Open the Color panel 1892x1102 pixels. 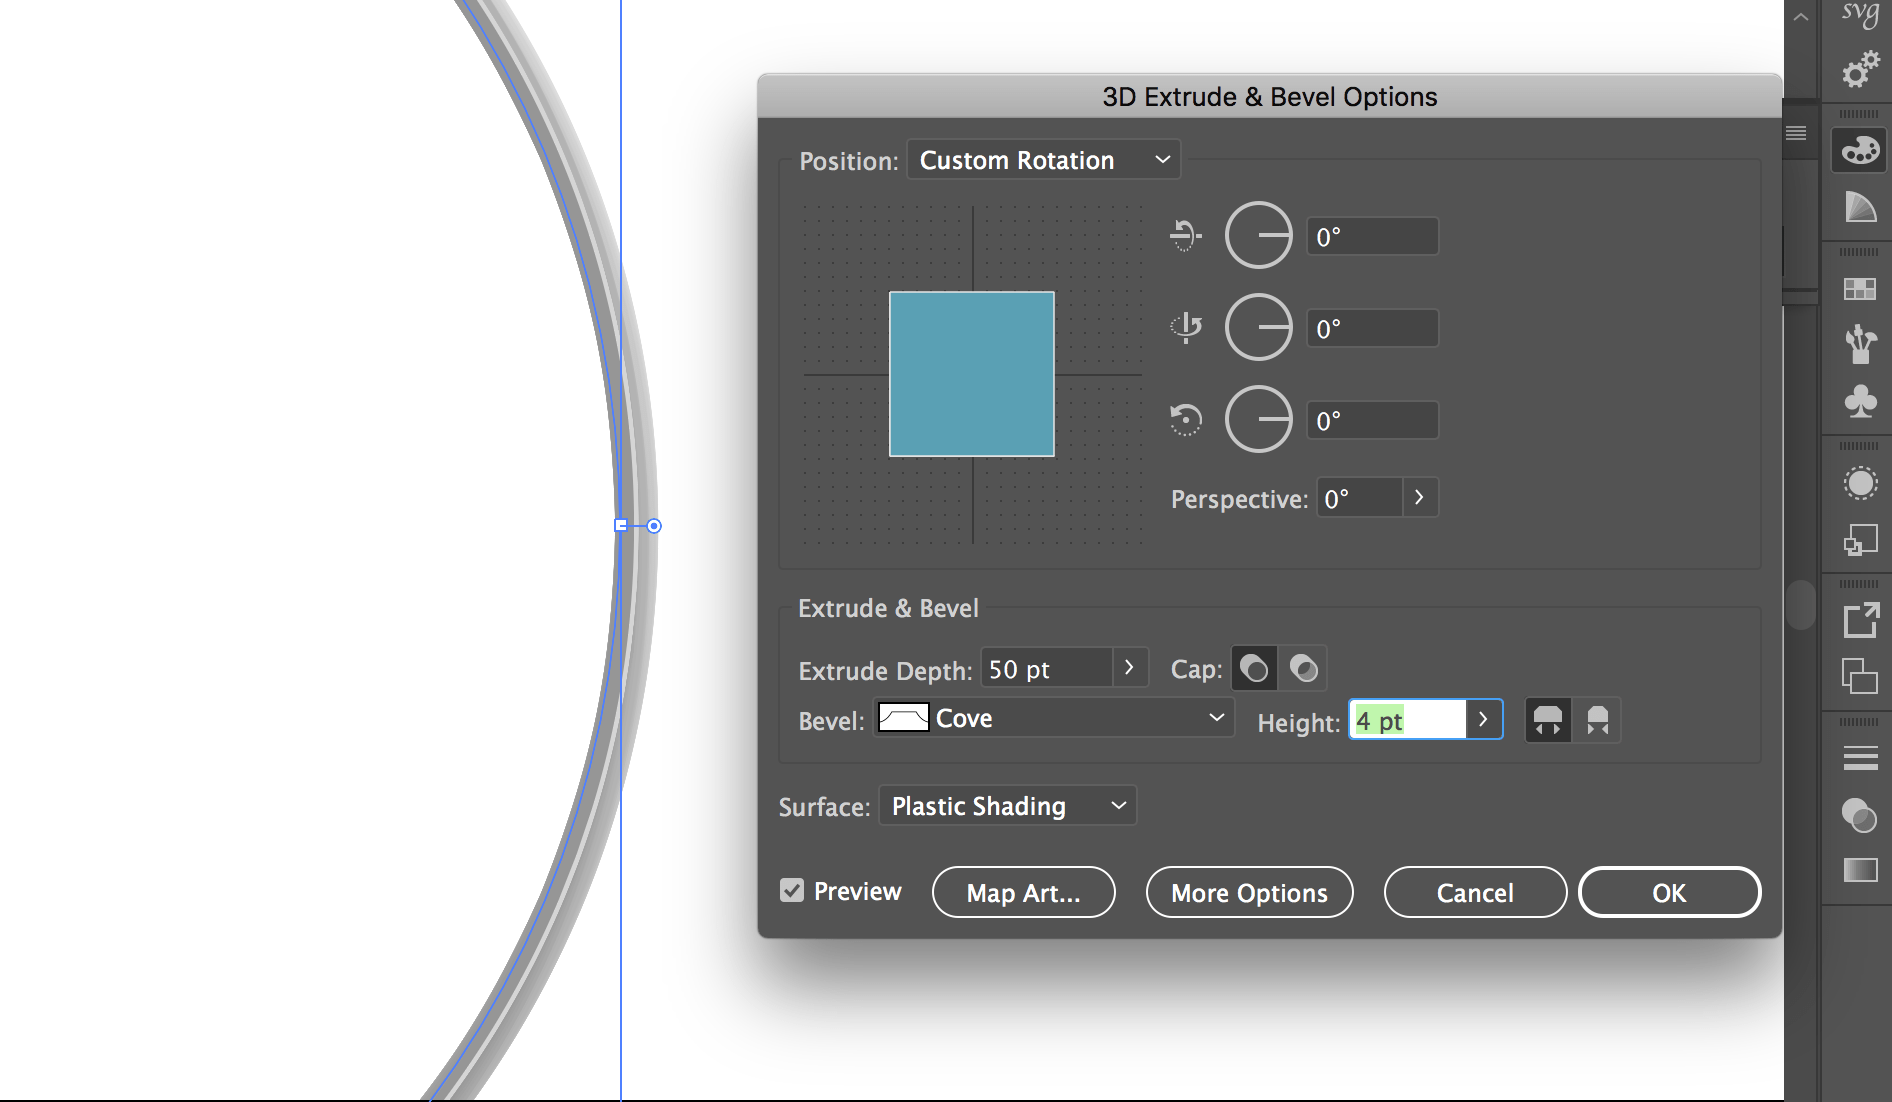point(1857,149)
